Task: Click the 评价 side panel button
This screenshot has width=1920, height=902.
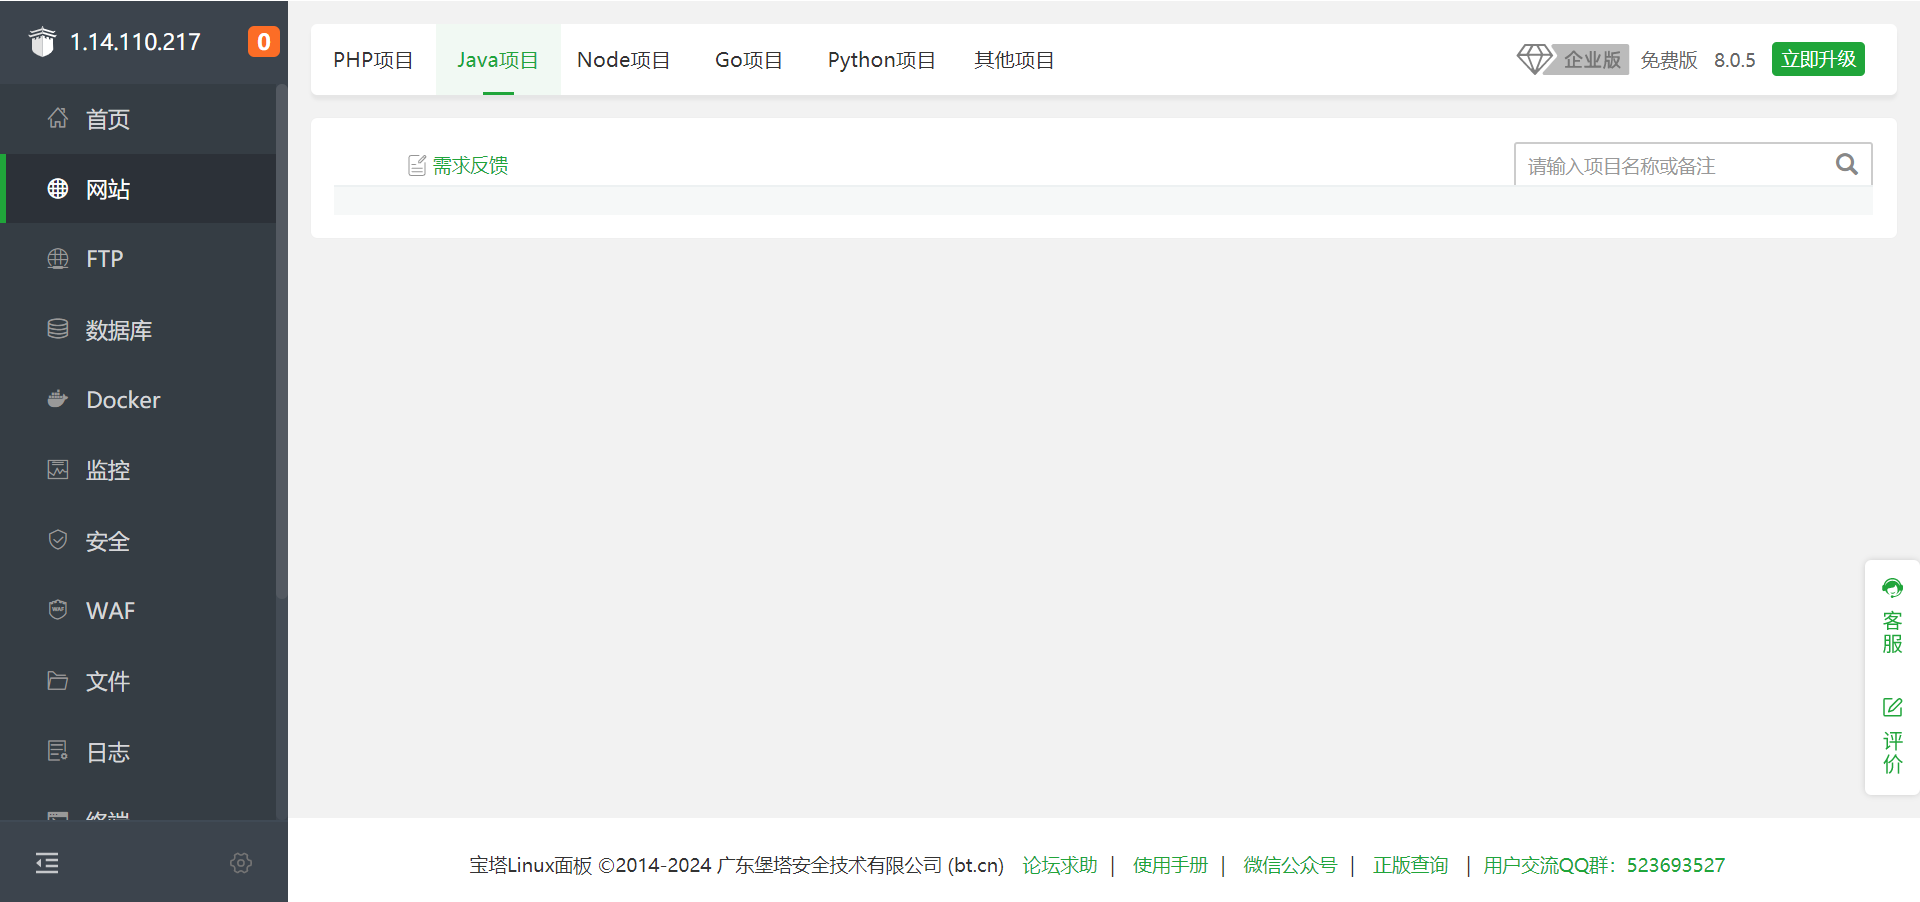Action: click(x=1892, y=737)
